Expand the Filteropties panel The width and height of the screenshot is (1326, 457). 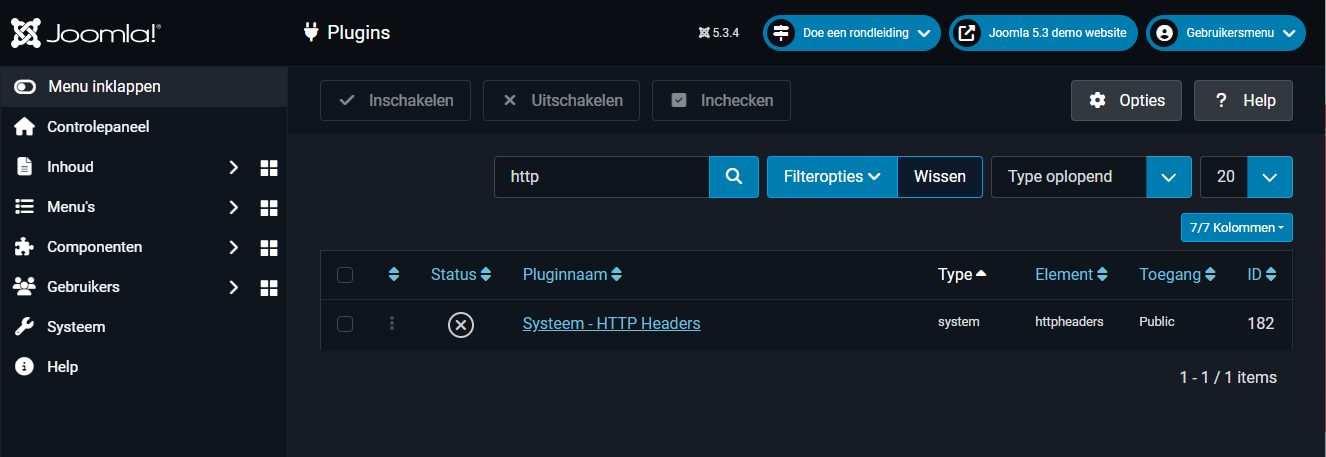click(831, 177)
